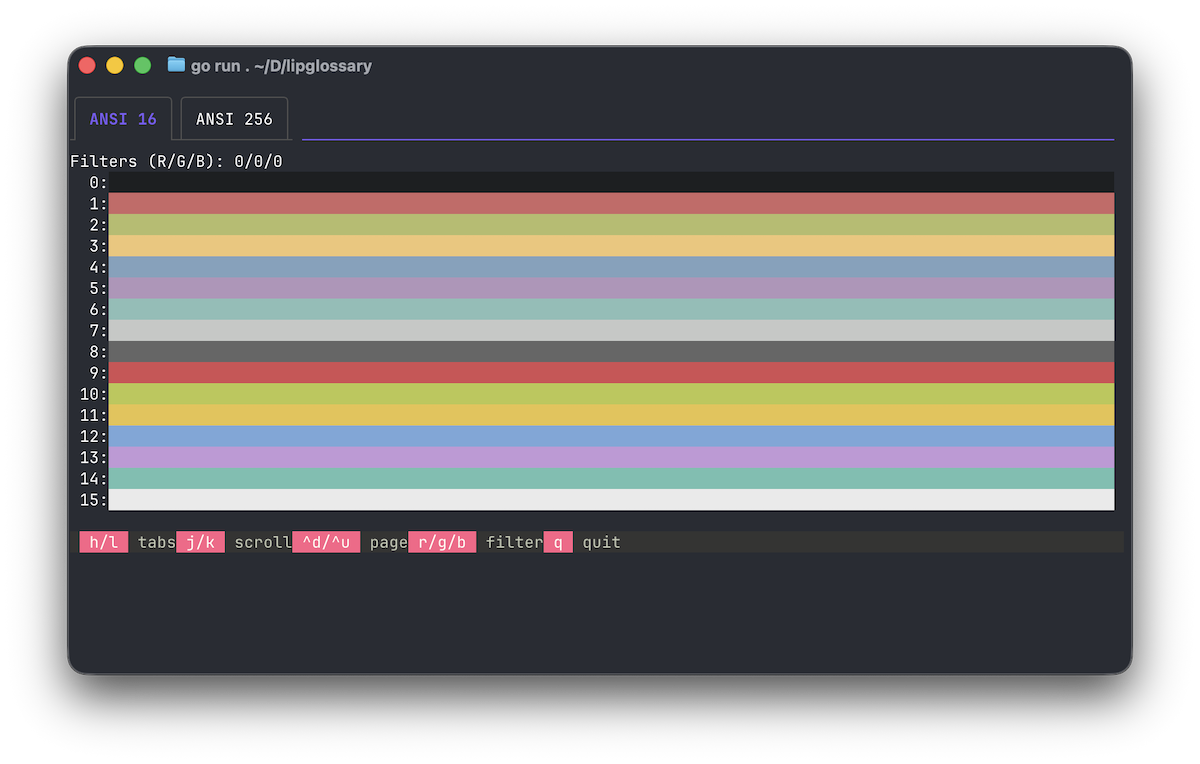This screenshot has height=764, width=1200.
Task: Select the red color 1 swatch
Action: pyautogui.click(x=610, y=203)
